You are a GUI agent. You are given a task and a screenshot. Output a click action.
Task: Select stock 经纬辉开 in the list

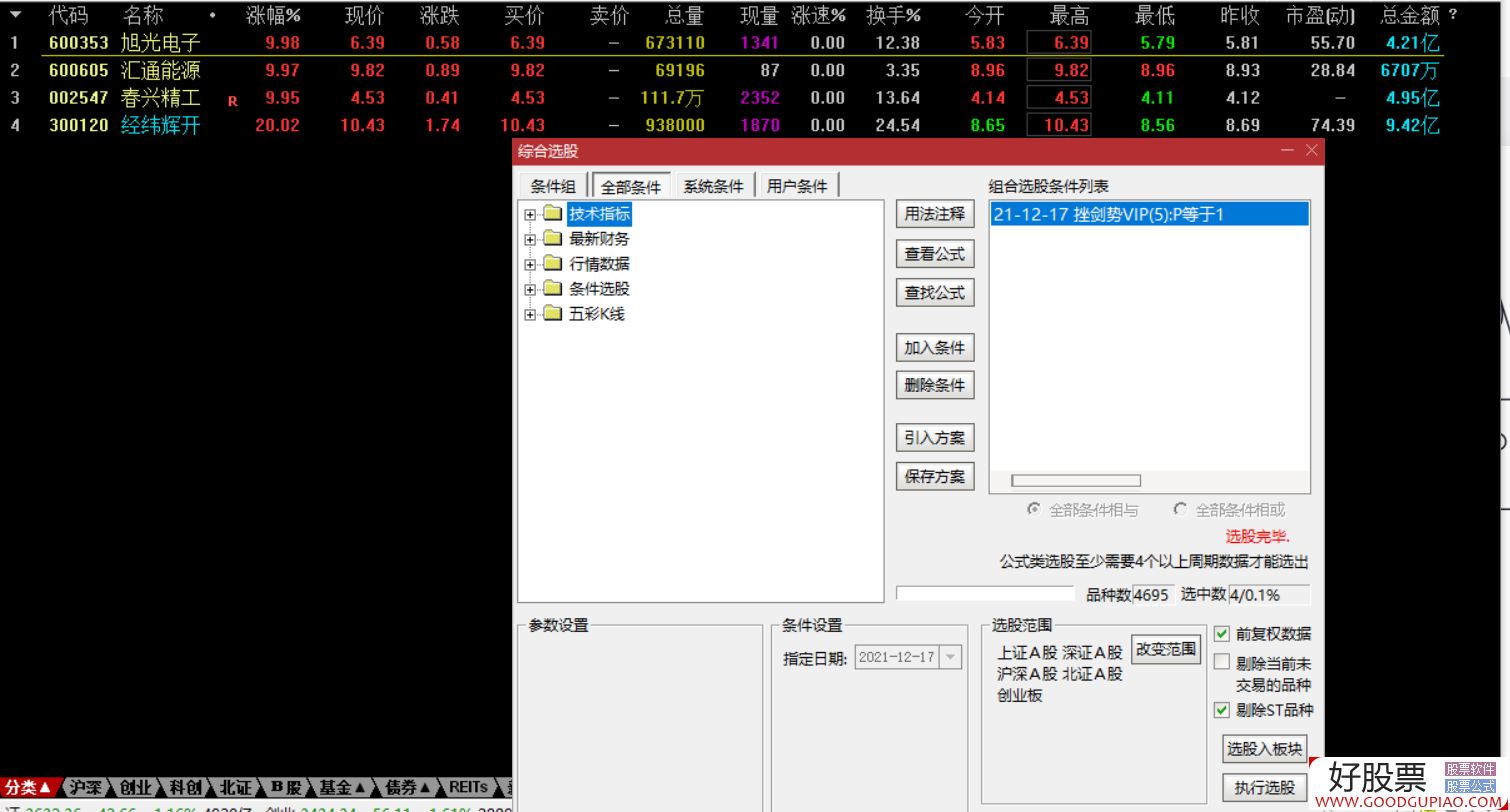(161, 125)
